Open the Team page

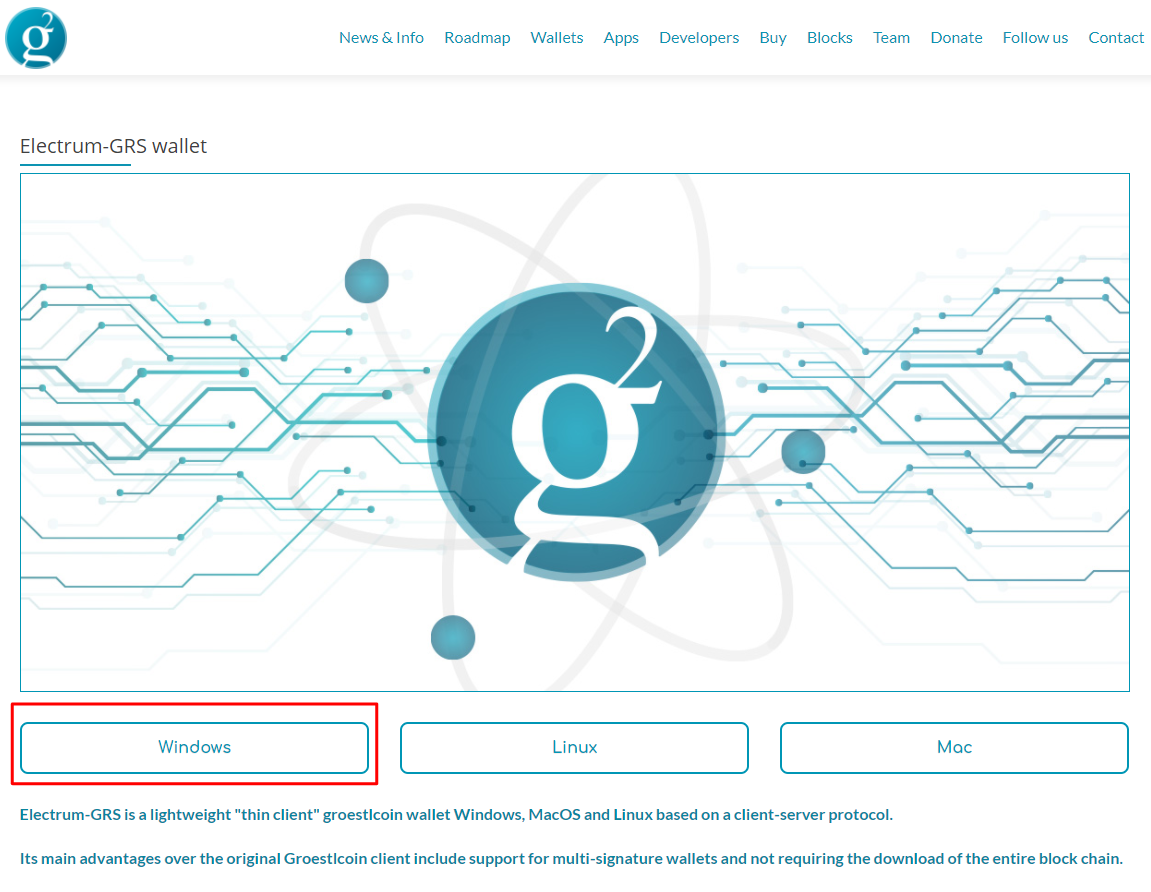pos(891,37)
